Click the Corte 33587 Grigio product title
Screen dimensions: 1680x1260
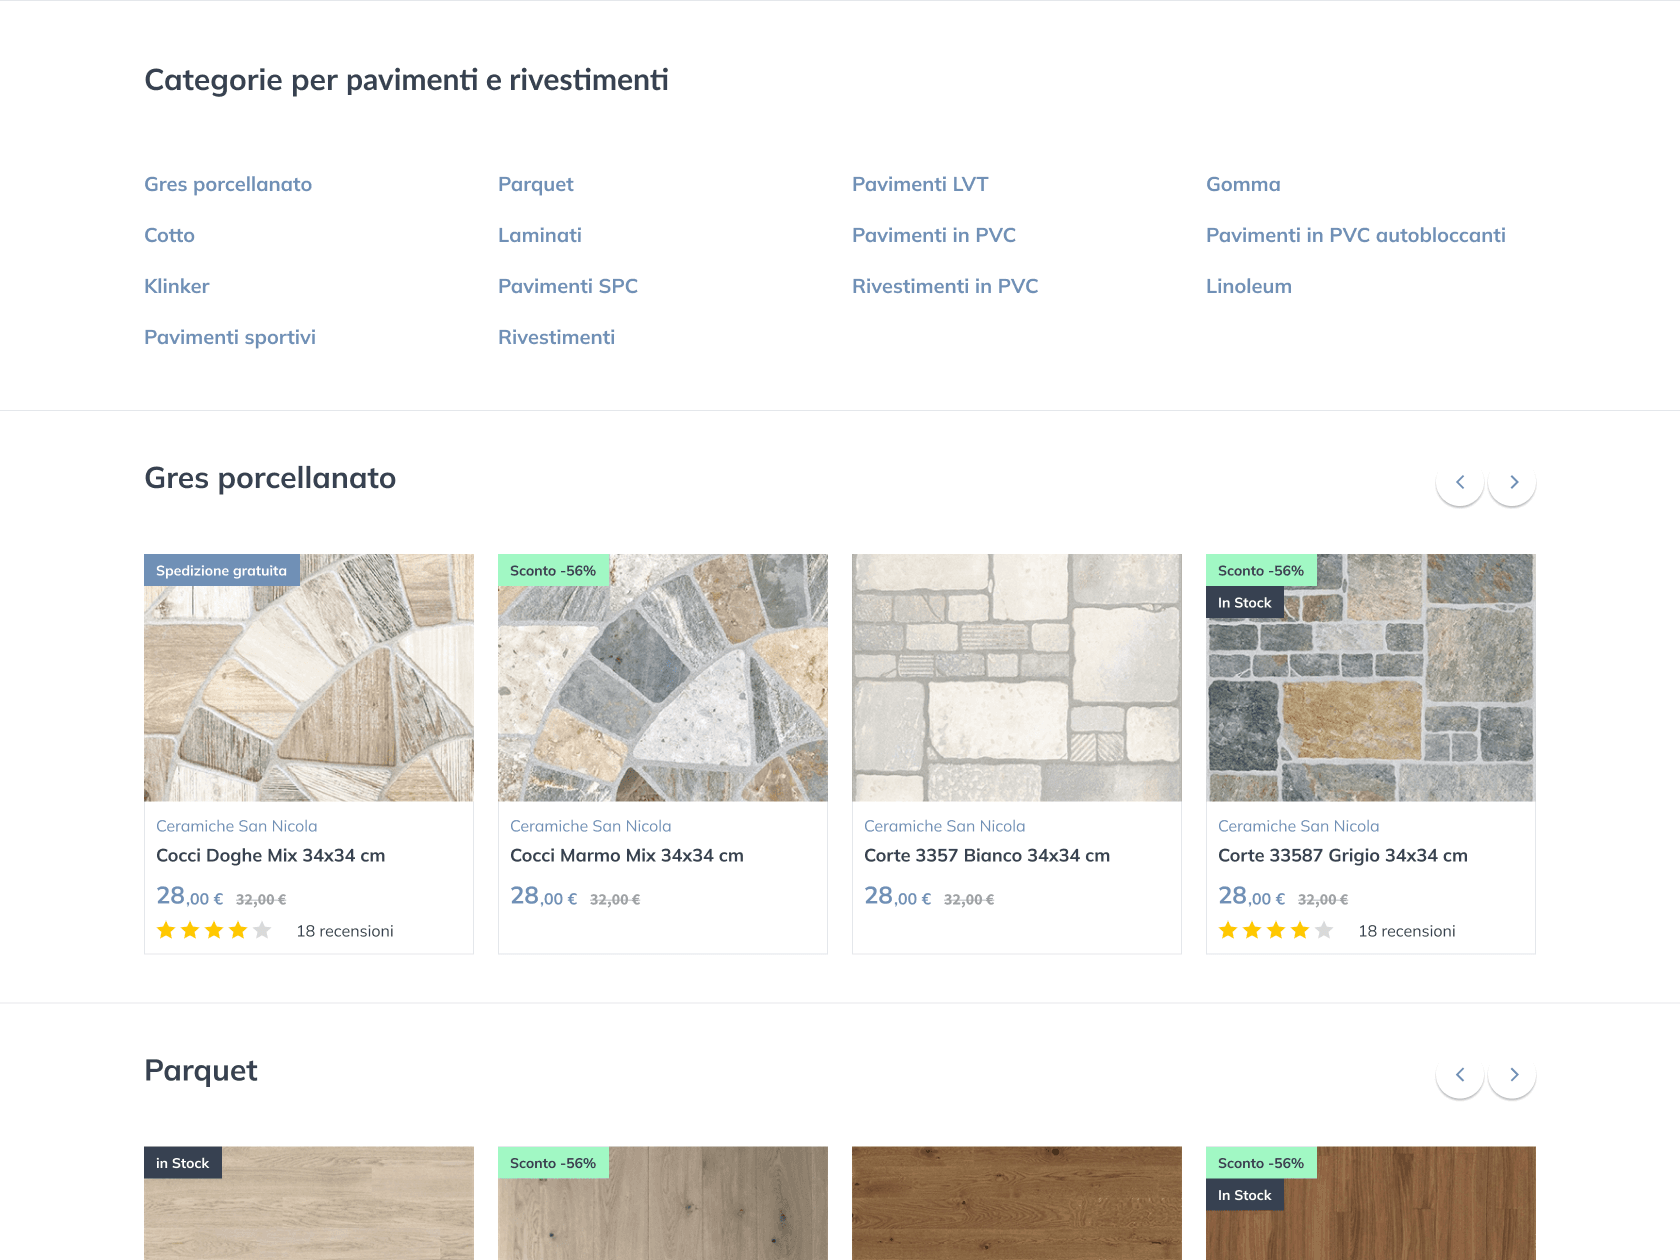click(x=1342, y=855)
